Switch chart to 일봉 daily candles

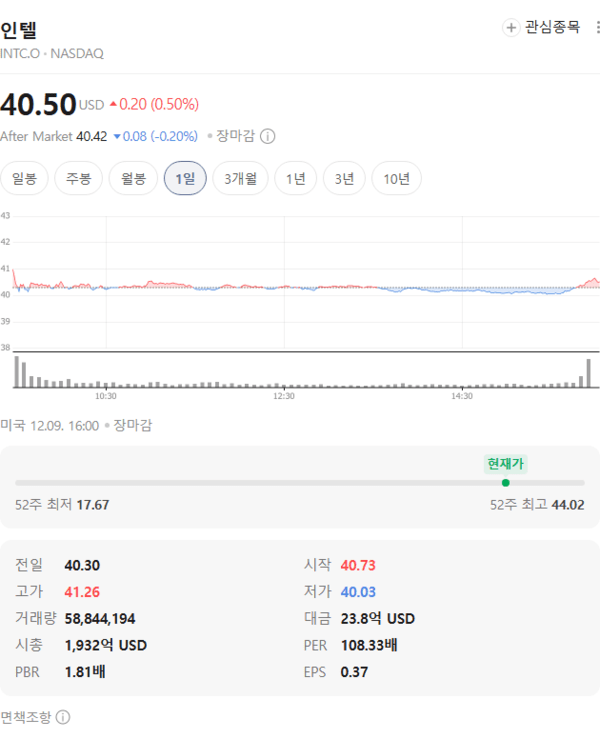click(24, 178)
